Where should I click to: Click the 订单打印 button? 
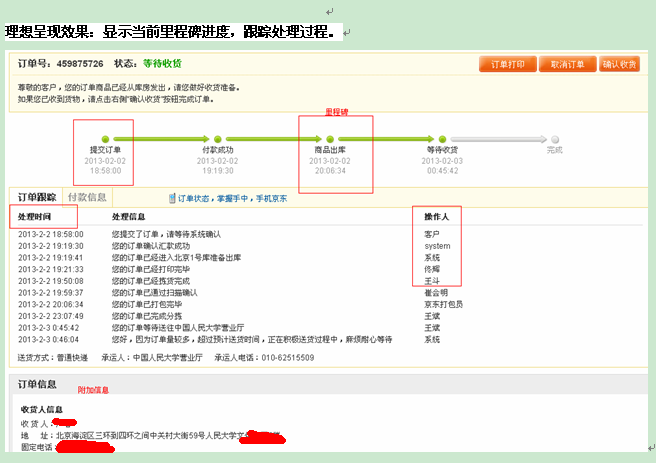pos(507,64)
